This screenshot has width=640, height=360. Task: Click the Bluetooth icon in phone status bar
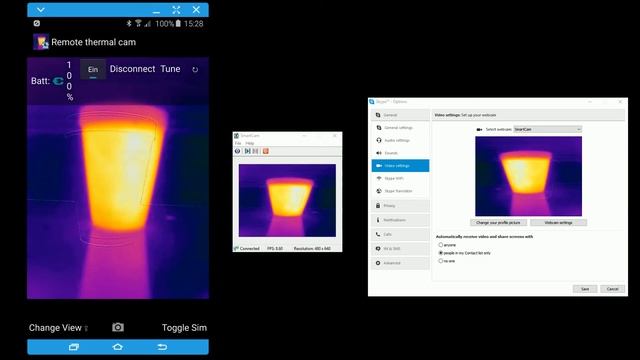coord(129,24)
